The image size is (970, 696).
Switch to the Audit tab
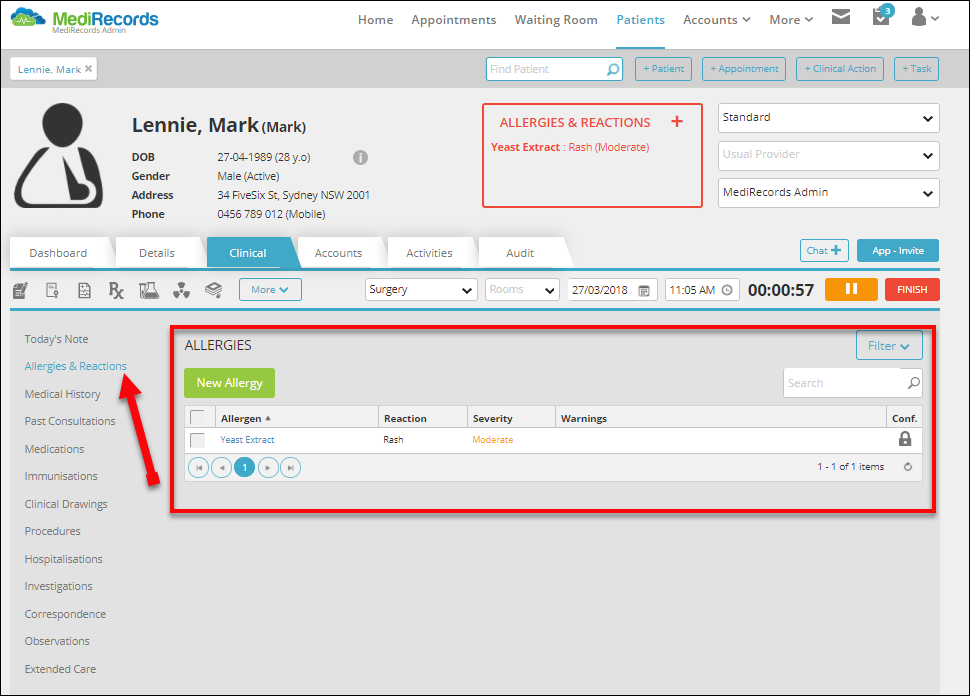point(520,252)
